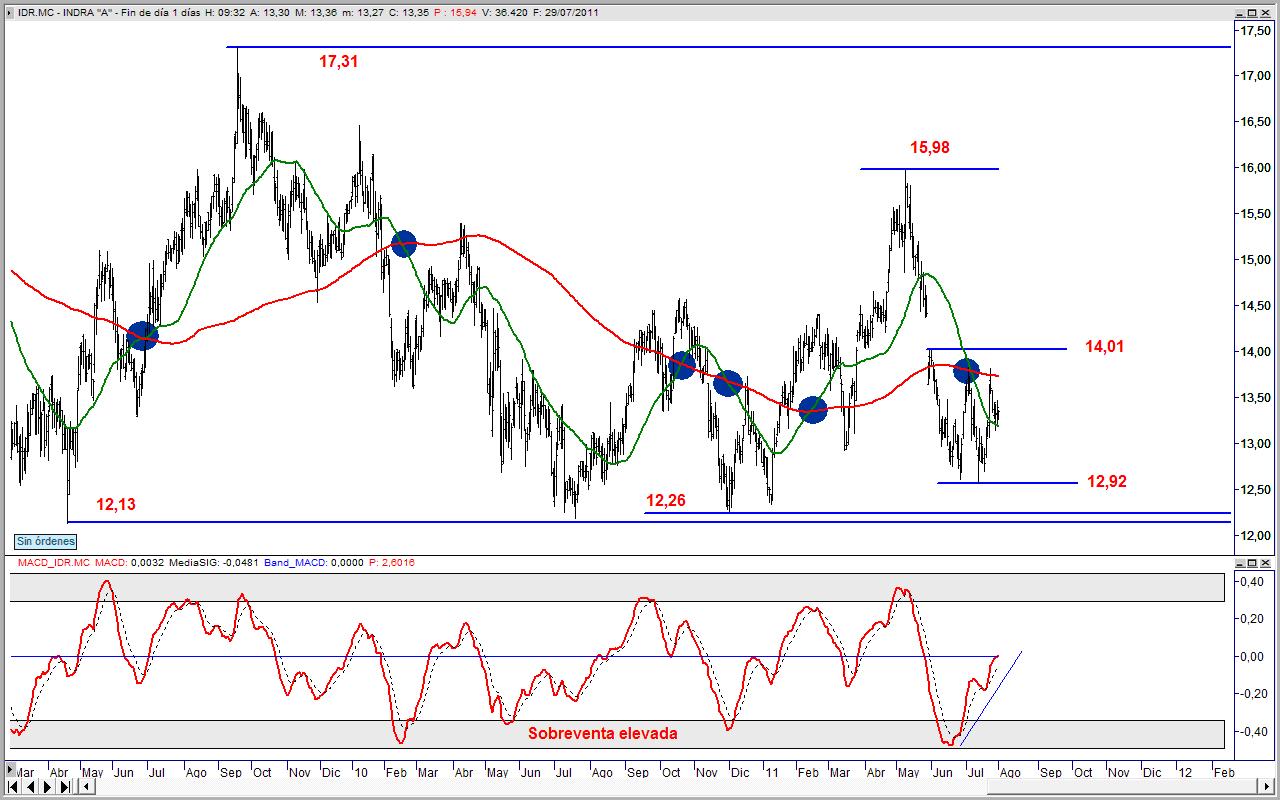This screenshot has width=1280, height=800.
Task: Click the "Sobreventa elevada" annotation text
Action: tap(603, 733)
